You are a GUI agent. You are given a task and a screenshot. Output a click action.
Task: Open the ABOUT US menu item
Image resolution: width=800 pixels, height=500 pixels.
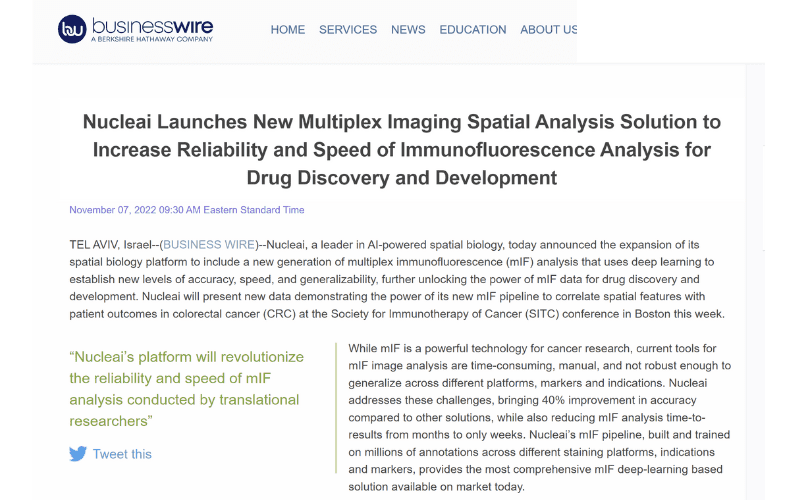tap(548, 30)
